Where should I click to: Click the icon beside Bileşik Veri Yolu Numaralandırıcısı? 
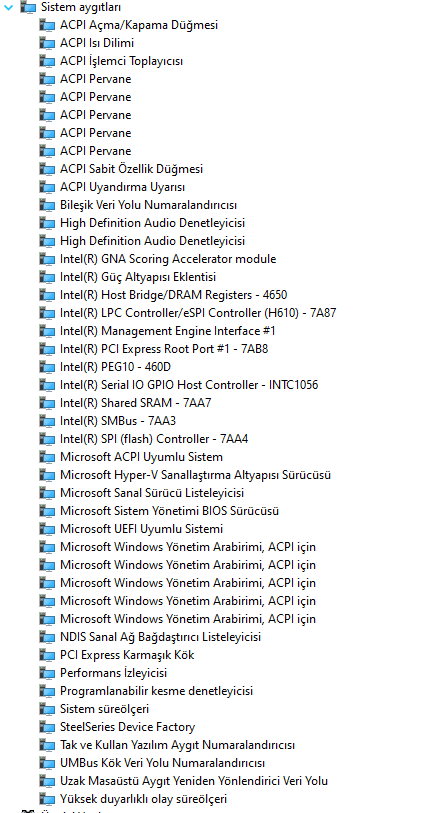(x=47, y=205)
